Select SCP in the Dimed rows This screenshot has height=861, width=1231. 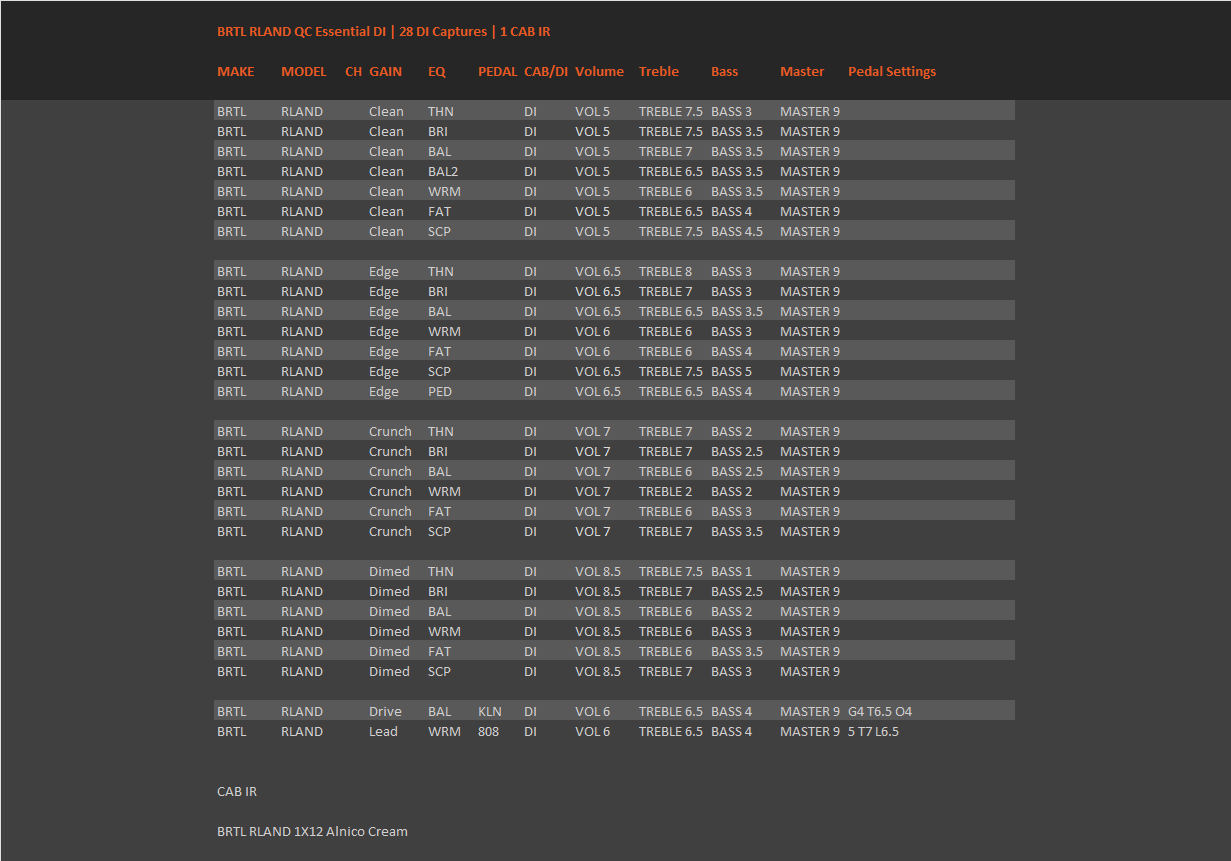(x=439, y=671)
